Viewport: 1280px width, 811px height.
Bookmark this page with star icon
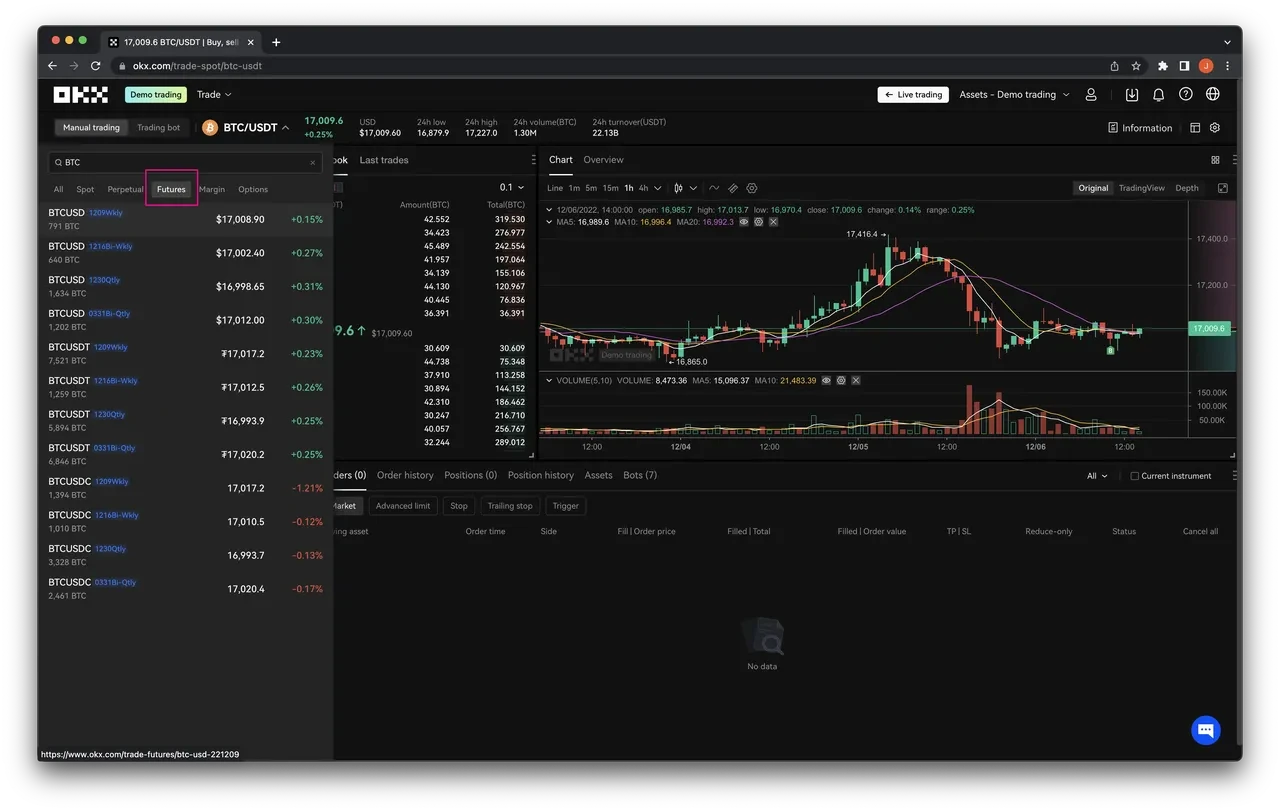(1136, 66)
